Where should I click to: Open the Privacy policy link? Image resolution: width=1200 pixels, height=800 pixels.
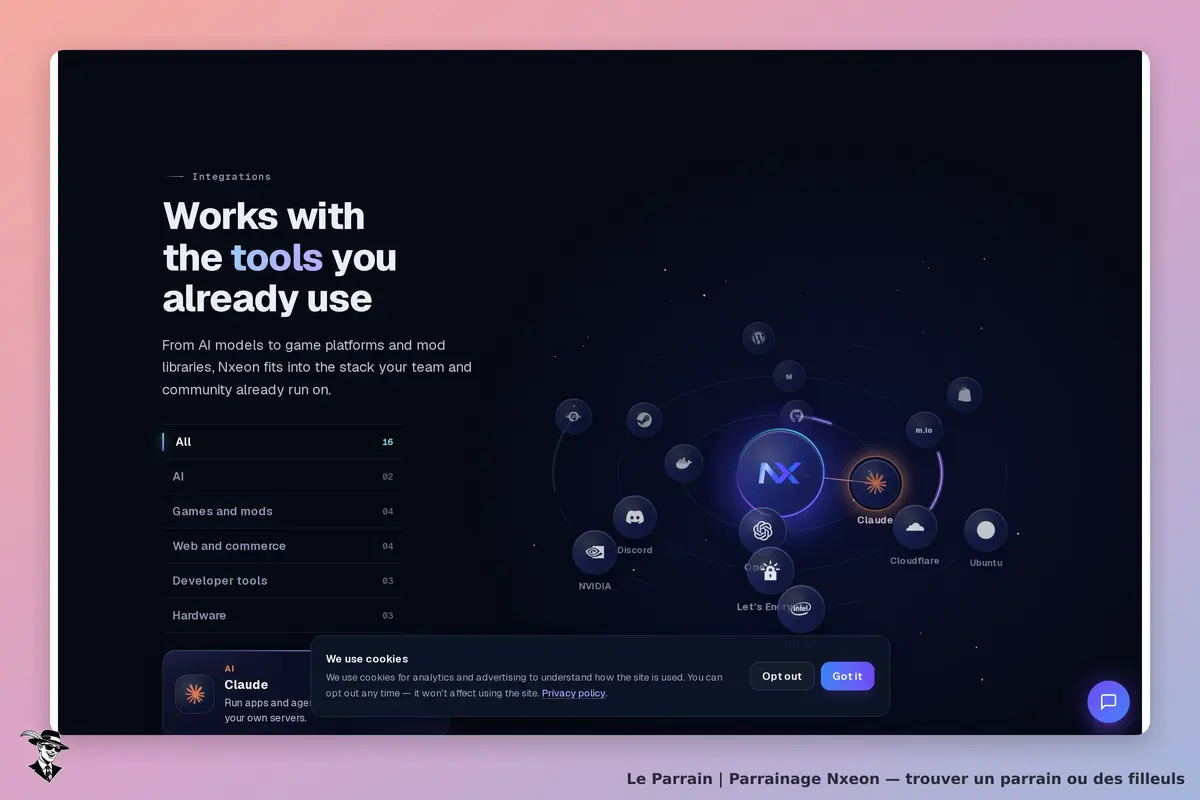(x=573, y=693)
